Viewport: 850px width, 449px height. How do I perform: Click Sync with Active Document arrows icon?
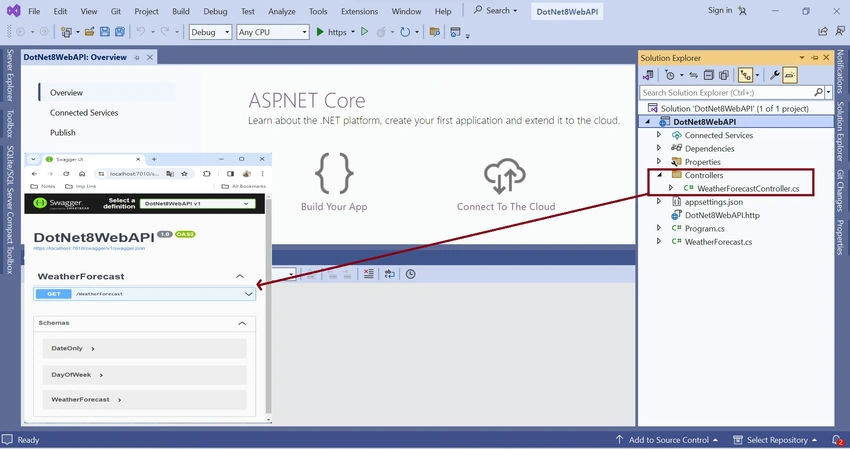[x=693, y=75]
